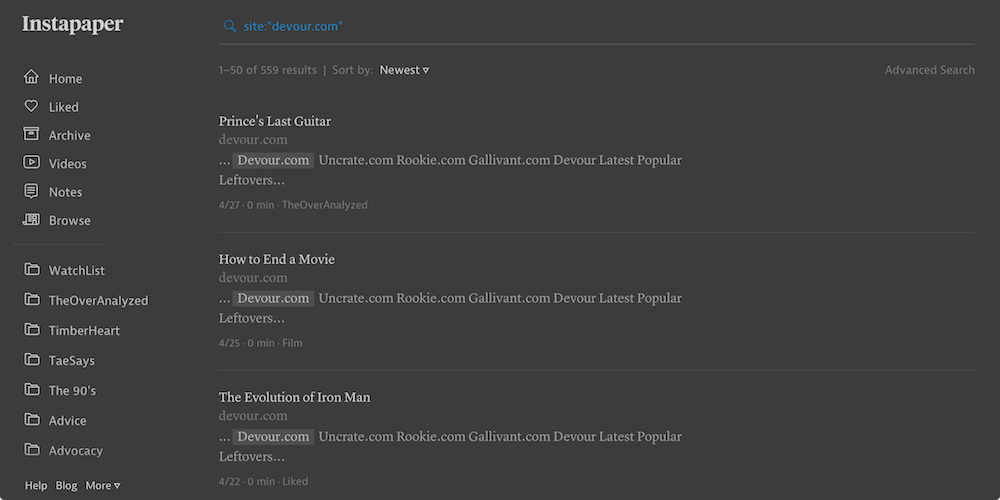Open the TimberHeart folder

coord(84,330)
